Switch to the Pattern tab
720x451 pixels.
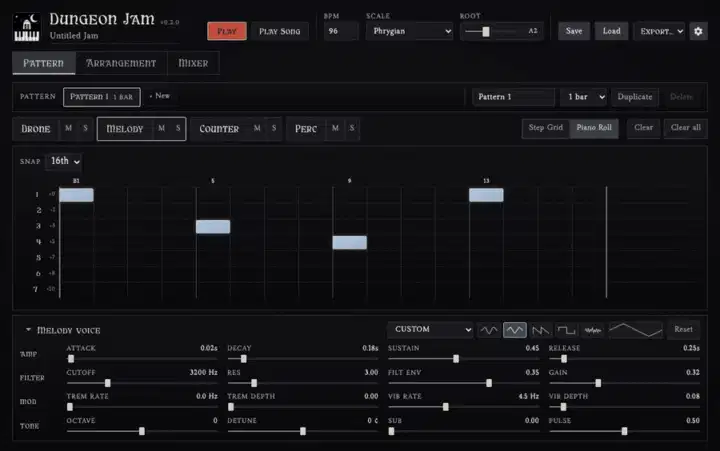pos(44,63)
